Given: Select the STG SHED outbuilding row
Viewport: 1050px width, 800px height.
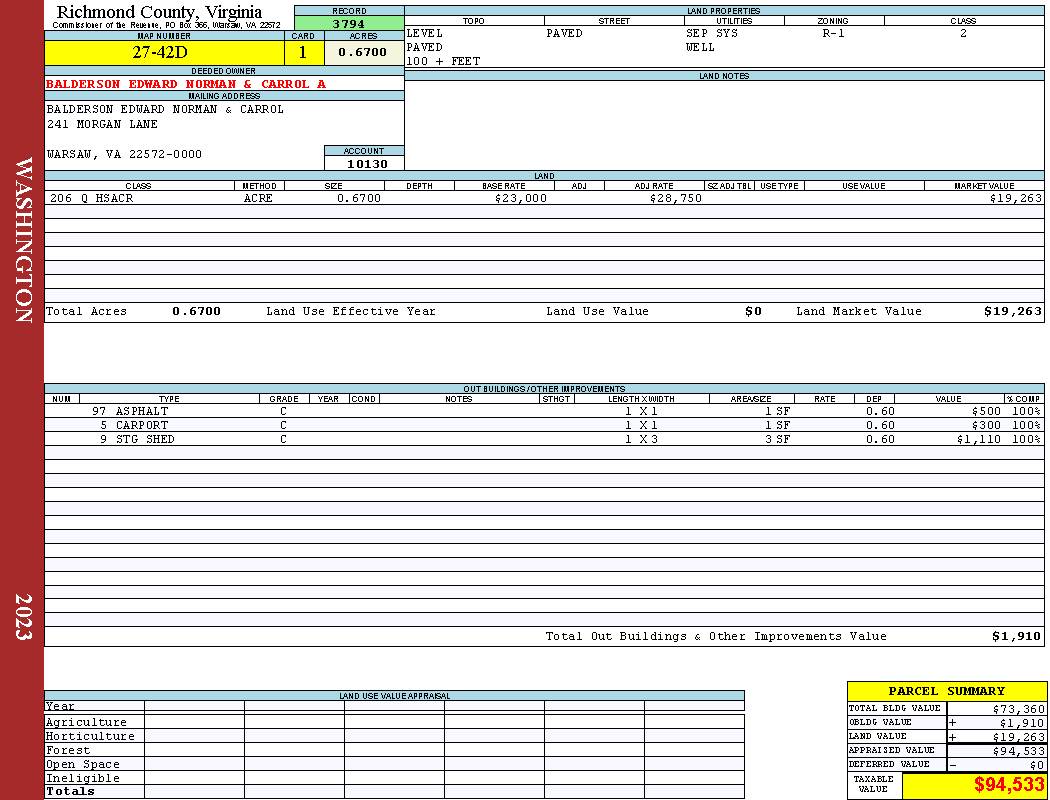Looking at the screenshot, I should point(544,439).
